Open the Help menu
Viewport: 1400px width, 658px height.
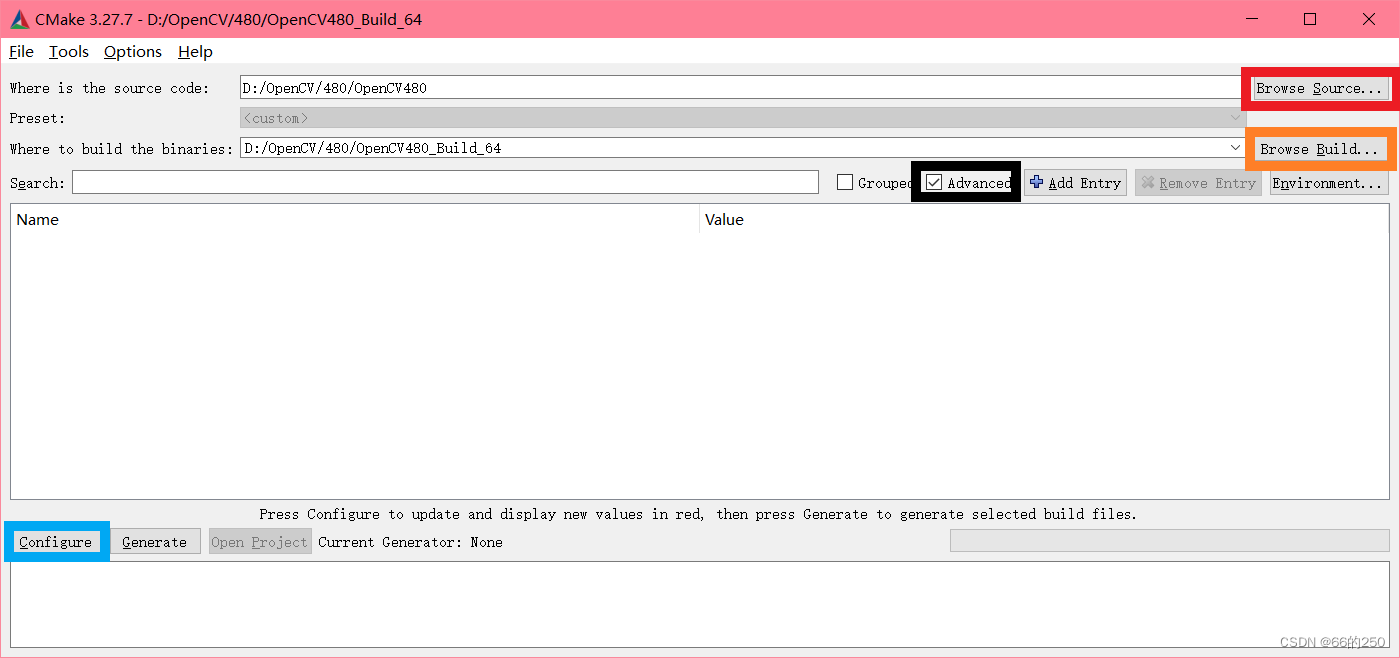point(195,51)
